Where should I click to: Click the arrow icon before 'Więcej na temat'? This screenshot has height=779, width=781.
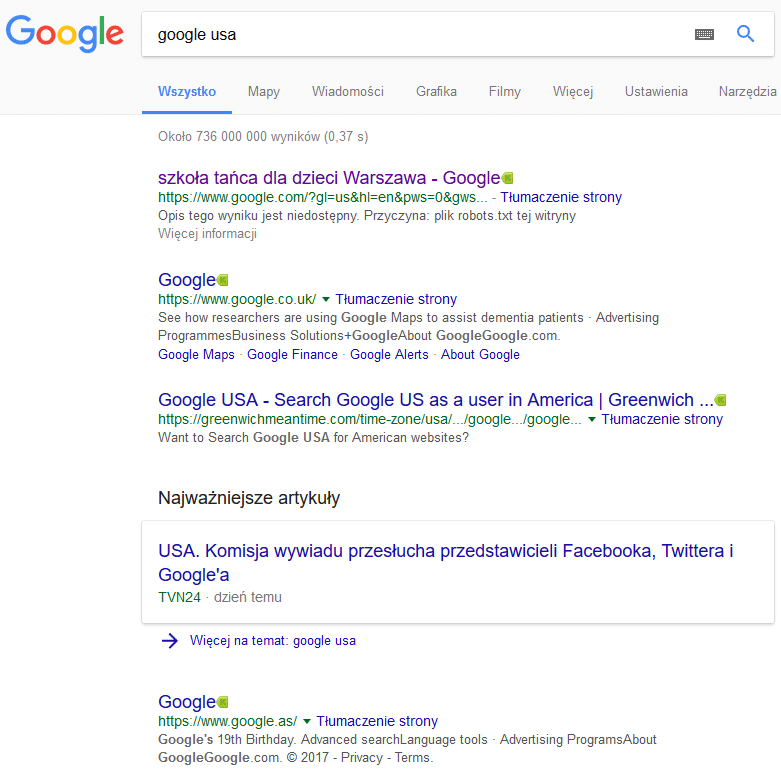169,641
